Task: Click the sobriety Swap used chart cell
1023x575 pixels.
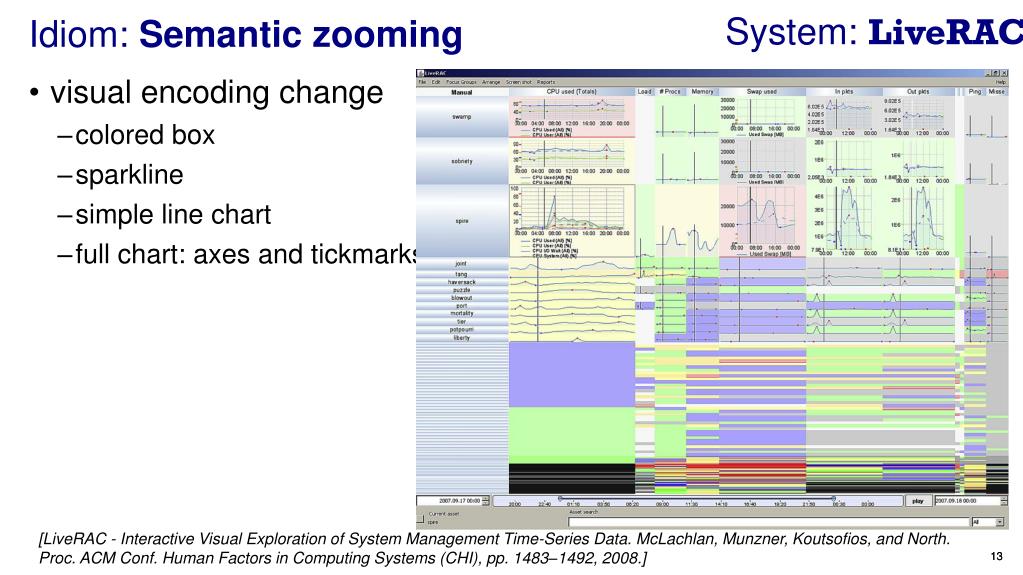Action: pos(762,161)
